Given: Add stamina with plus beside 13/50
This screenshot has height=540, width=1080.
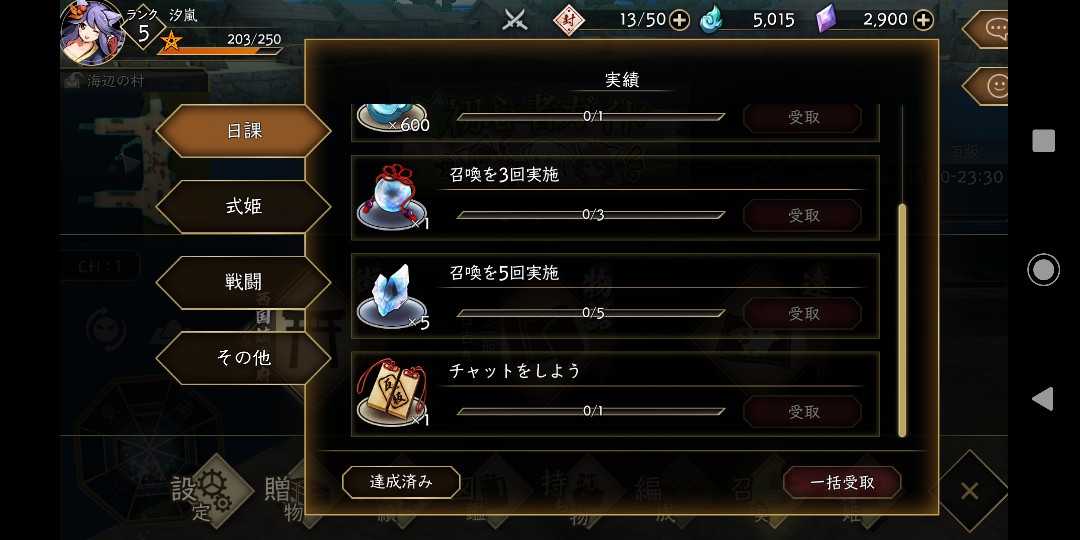Looking at the screenshot, I should 679,20.
